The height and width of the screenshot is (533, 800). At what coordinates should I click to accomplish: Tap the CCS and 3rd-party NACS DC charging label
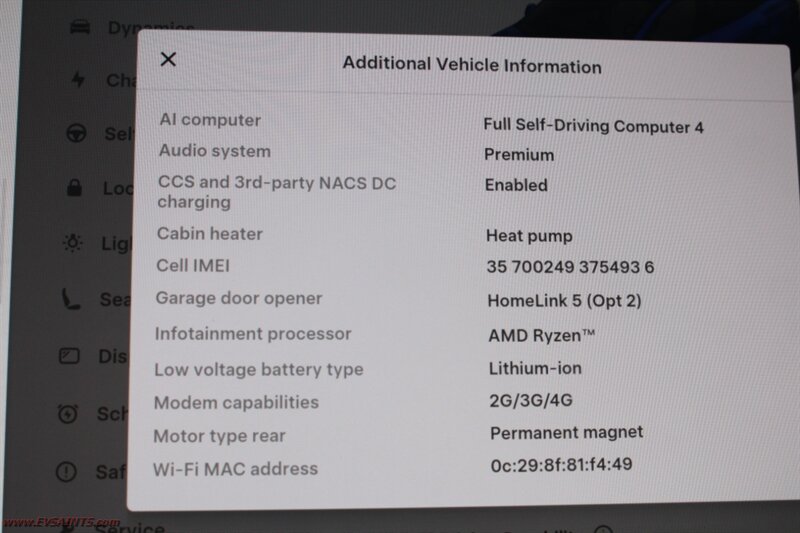tap(277, 192)
